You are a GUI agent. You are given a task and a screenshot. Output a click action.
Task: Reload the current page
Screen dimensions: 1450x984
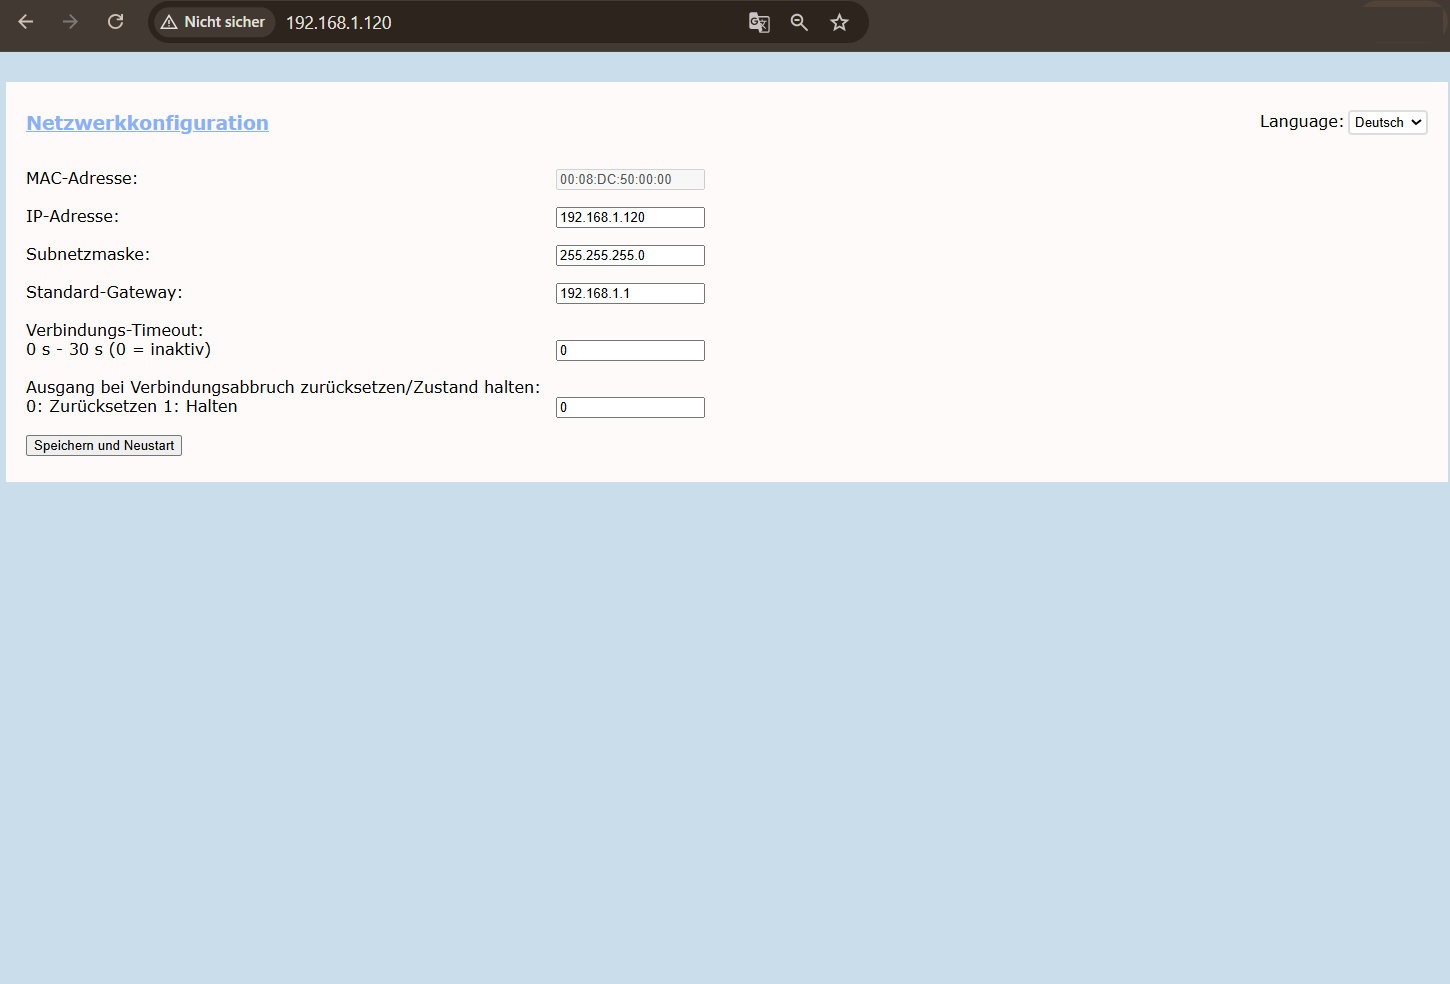[x=116, y=22]
